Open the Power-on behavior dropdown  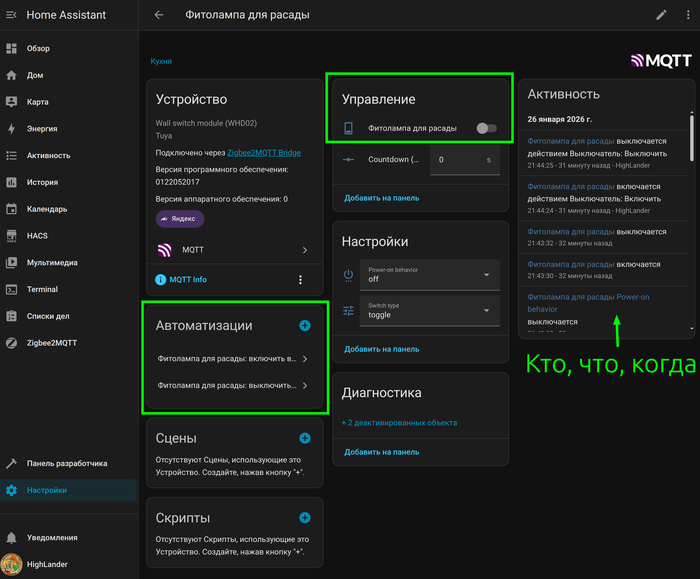[430, 275]
